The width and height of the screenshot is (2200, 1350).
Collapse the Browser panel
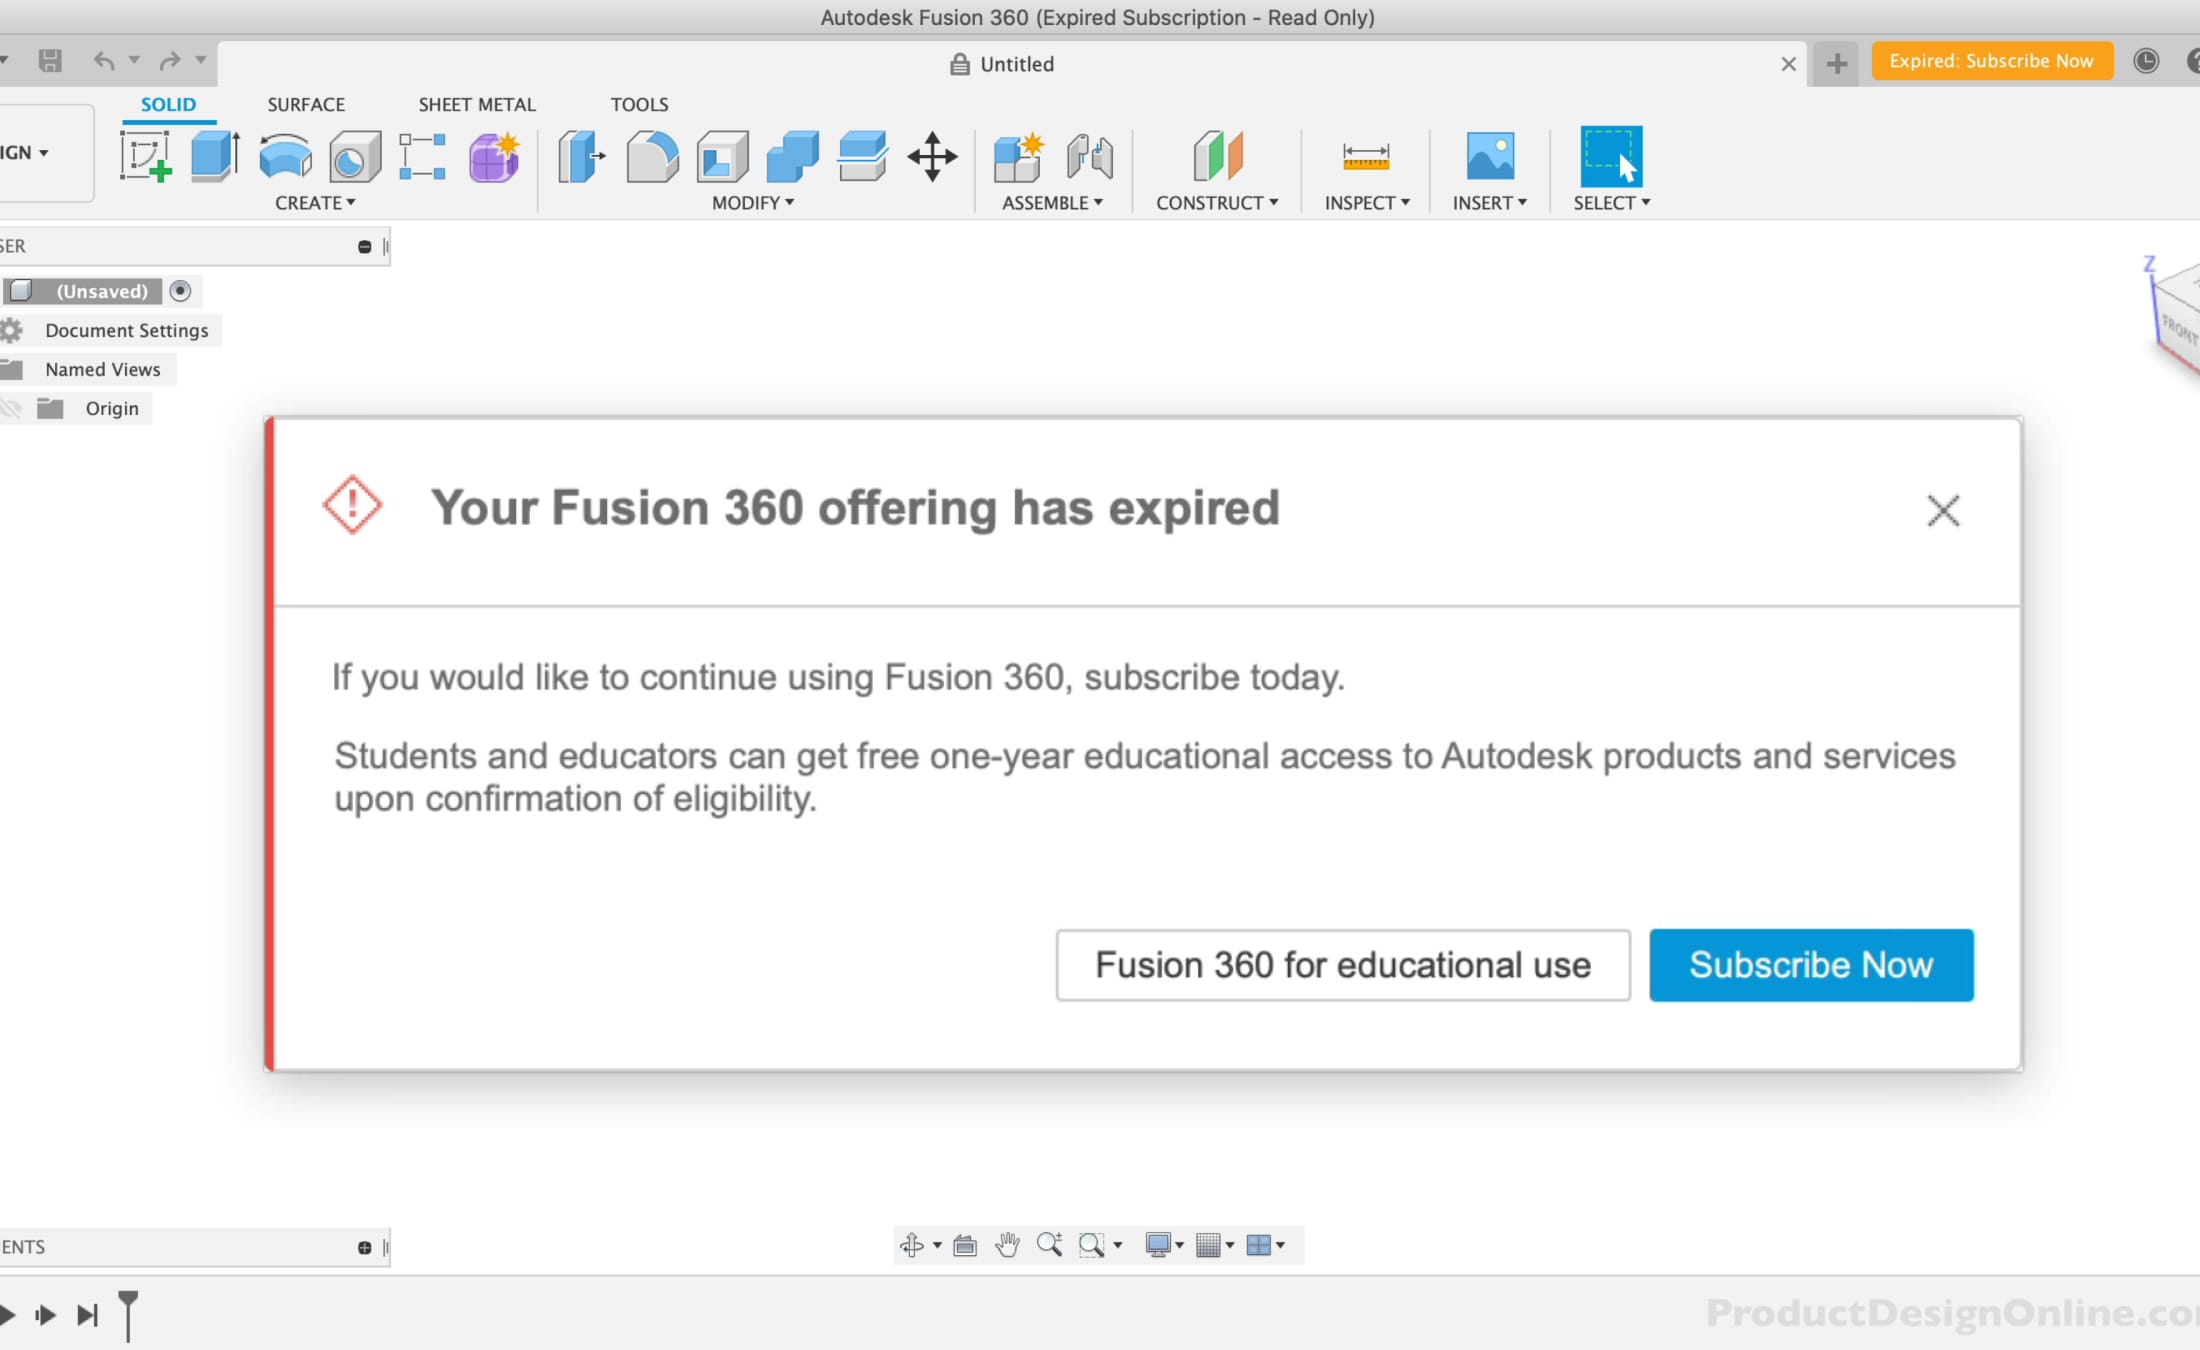point(364,247)
